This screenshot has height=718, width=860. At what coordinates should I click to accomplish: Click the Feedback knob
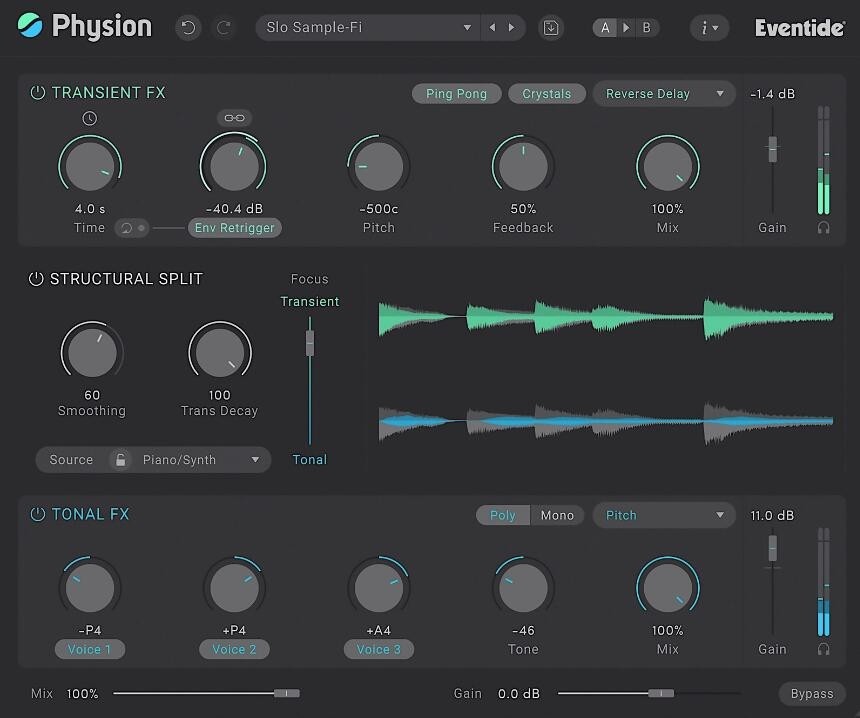pos(523,166)
